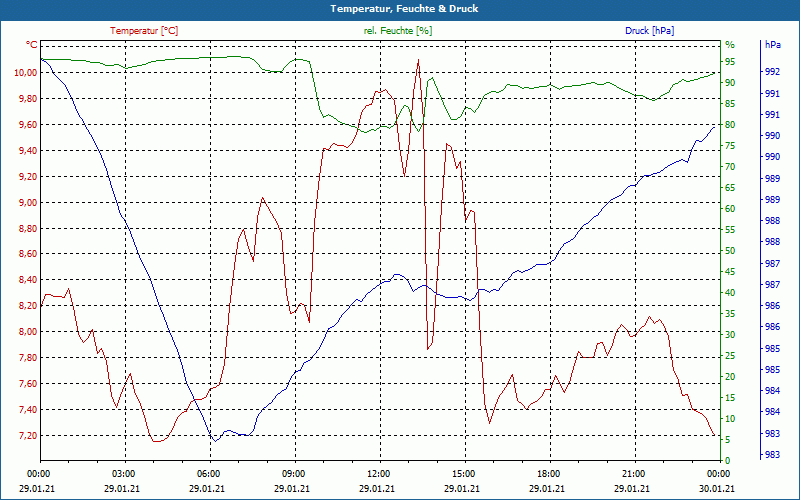This screenshot has height=500, width=800.
Task: Click the "8,00" temperature axis value
Action: click(28, 332)
